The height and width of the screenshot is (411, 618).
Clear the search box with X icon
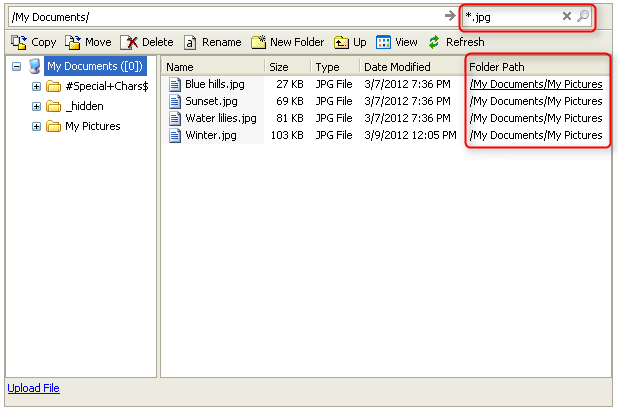pos(567,16)
